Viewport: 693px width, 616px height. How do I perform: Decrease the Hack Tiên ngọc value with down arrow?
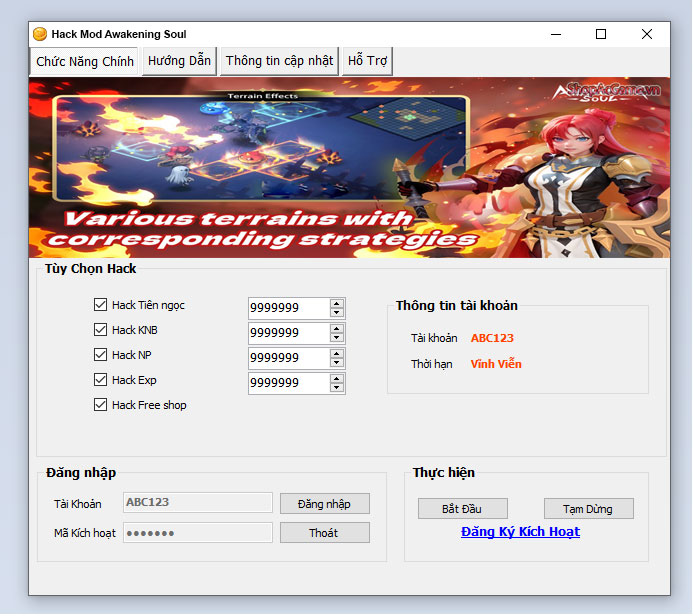tap(337, 312)
